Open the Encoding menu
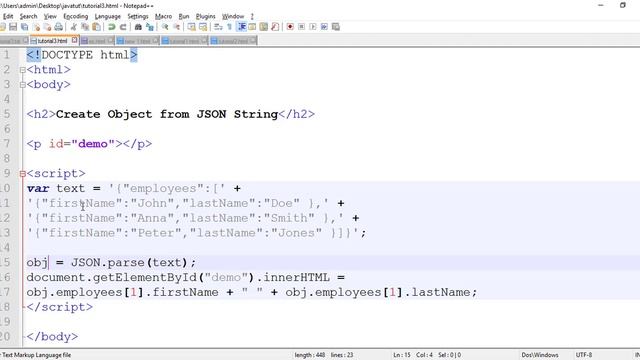640x360 pixels. coord(76,16)
